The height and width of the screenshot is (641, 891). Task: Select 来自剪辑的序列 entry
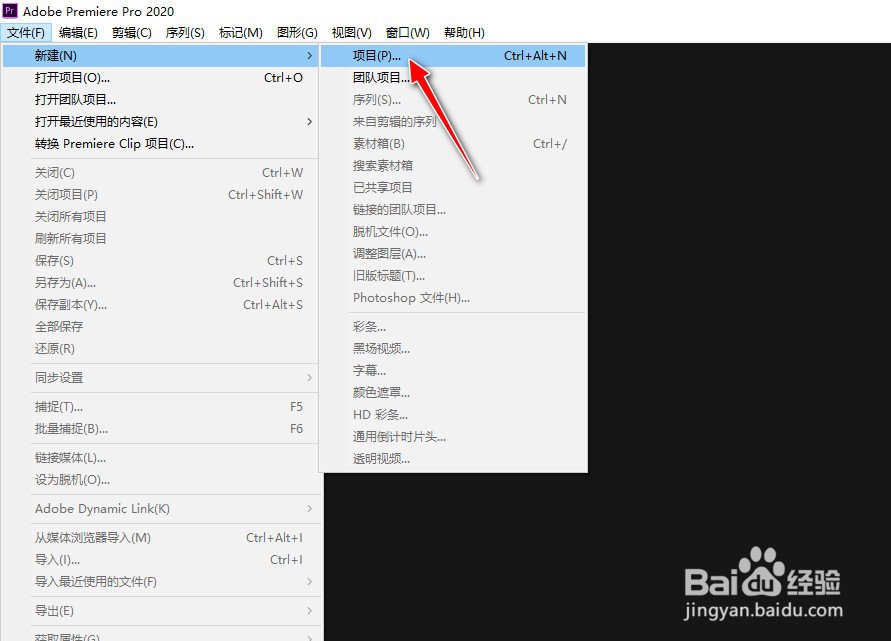click(453, 122)
